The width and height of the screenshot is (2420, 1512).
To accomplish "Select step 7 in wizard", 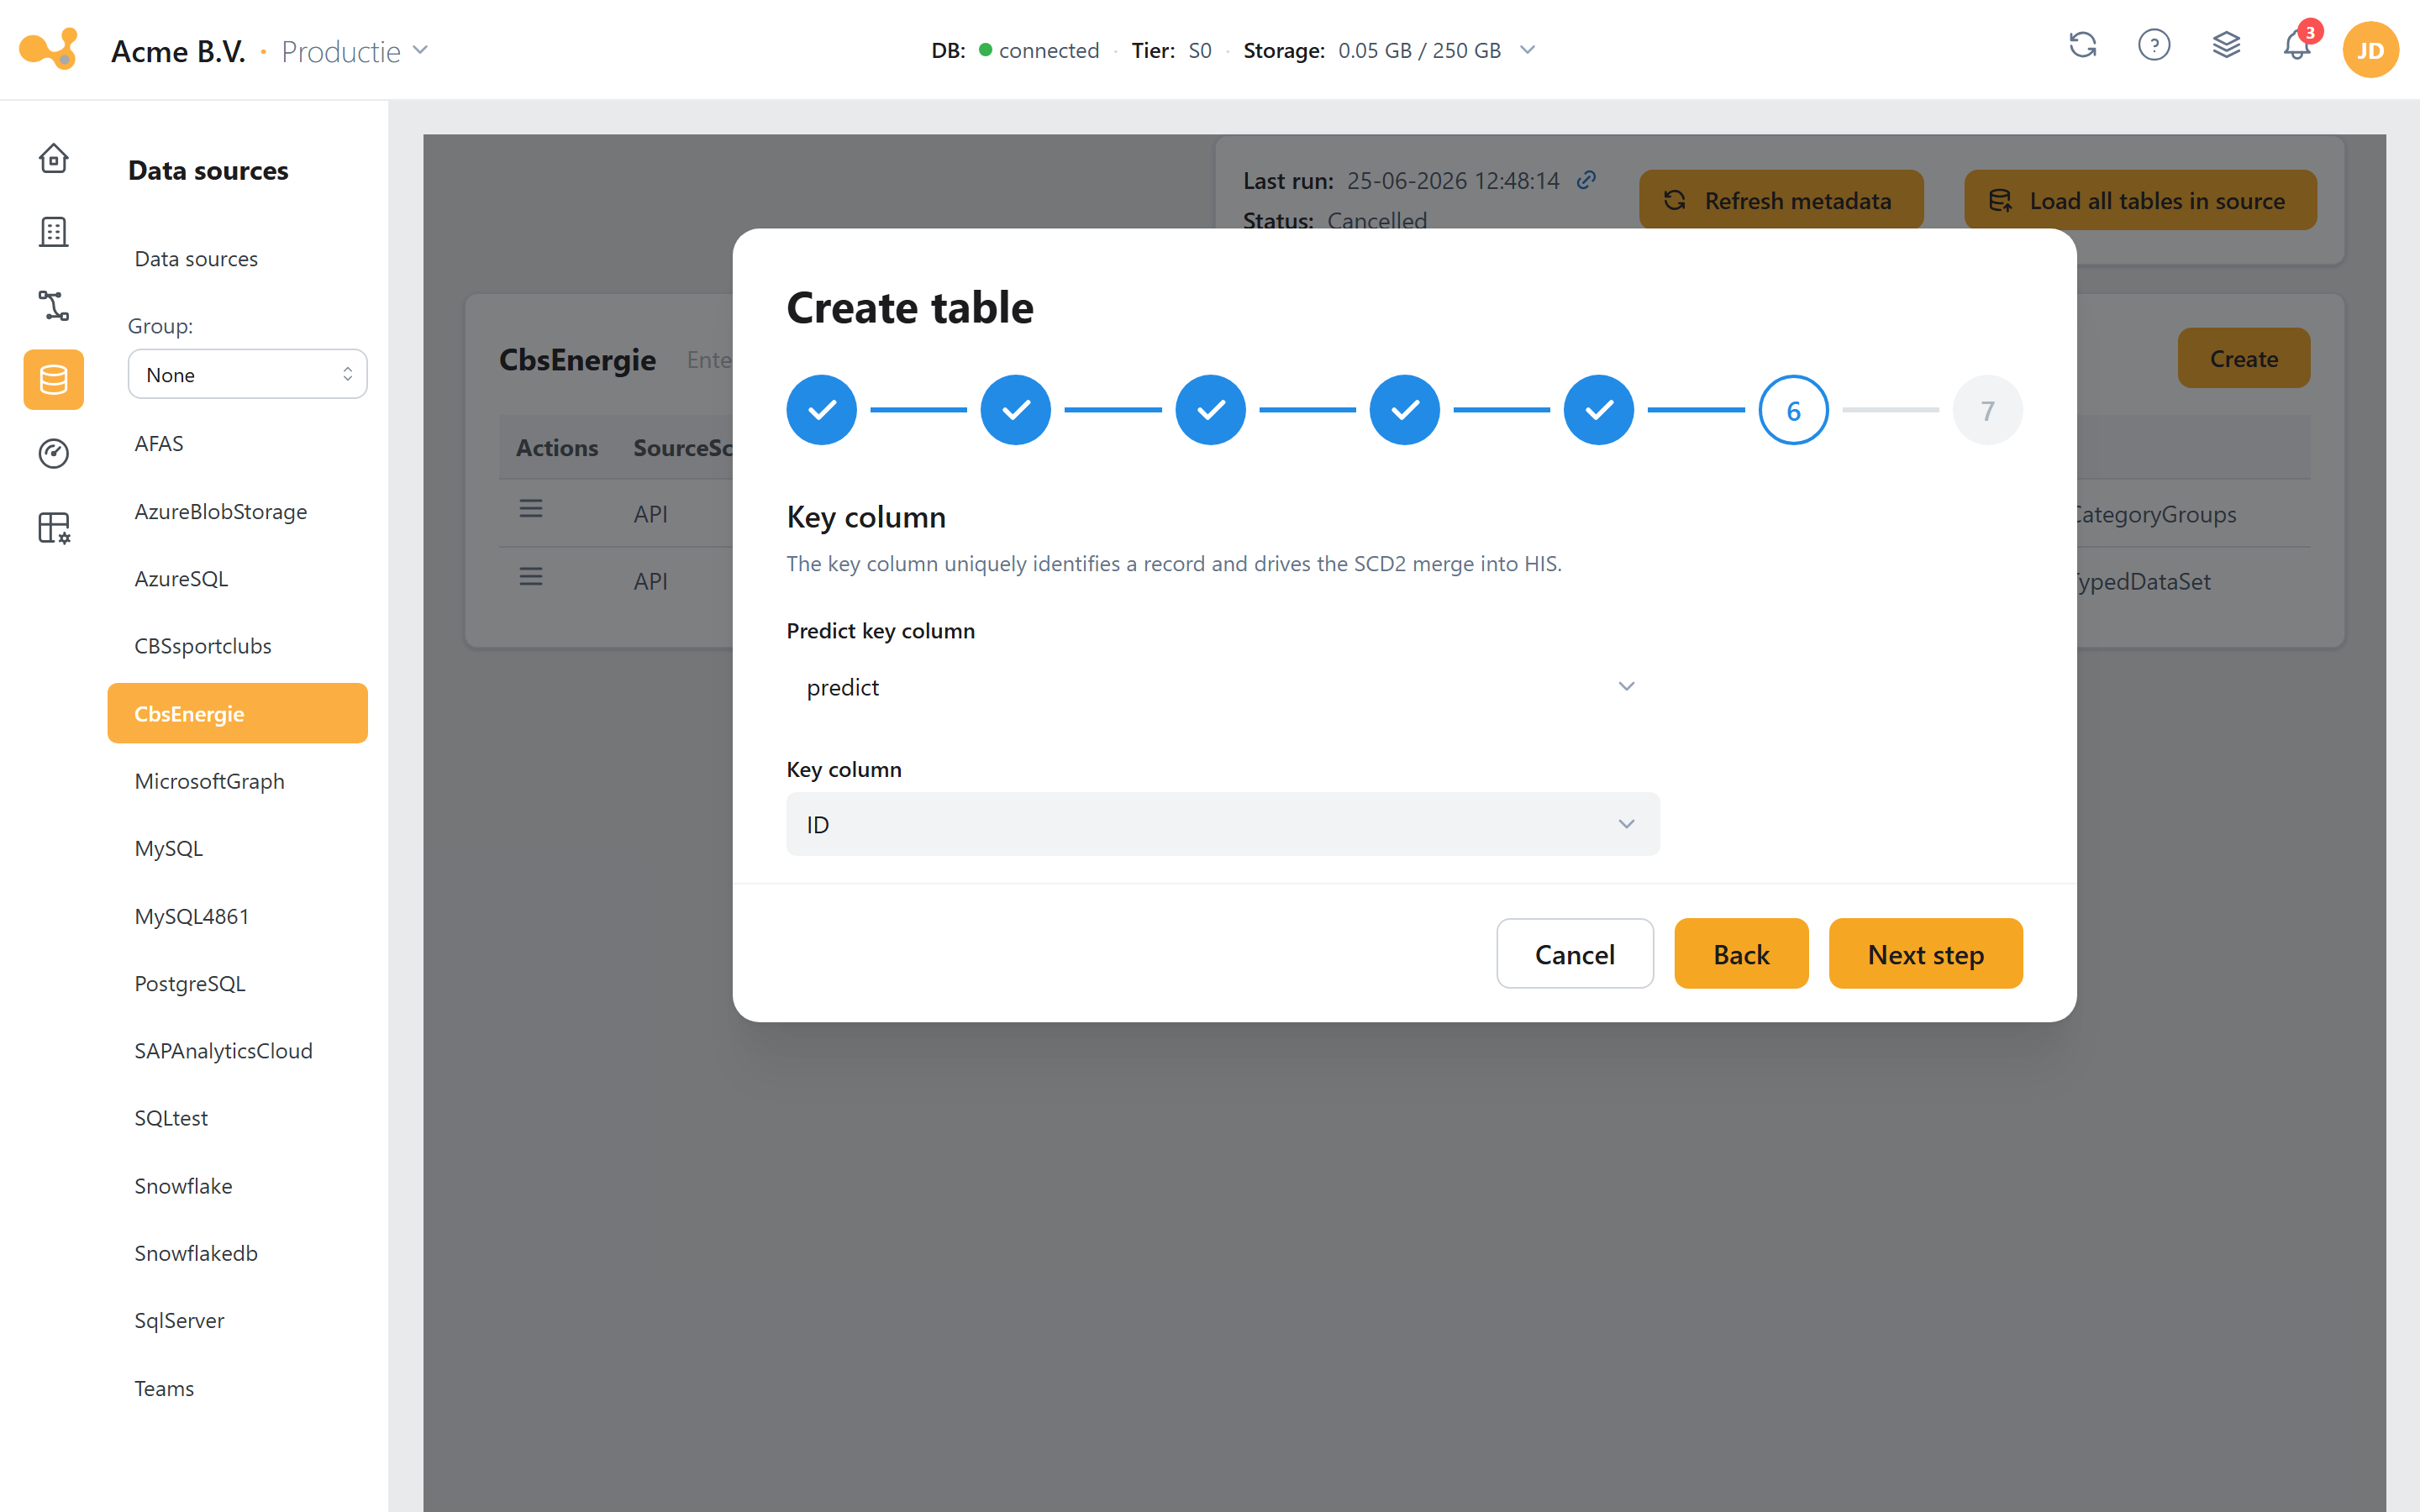I will [x=1988, y=410].
